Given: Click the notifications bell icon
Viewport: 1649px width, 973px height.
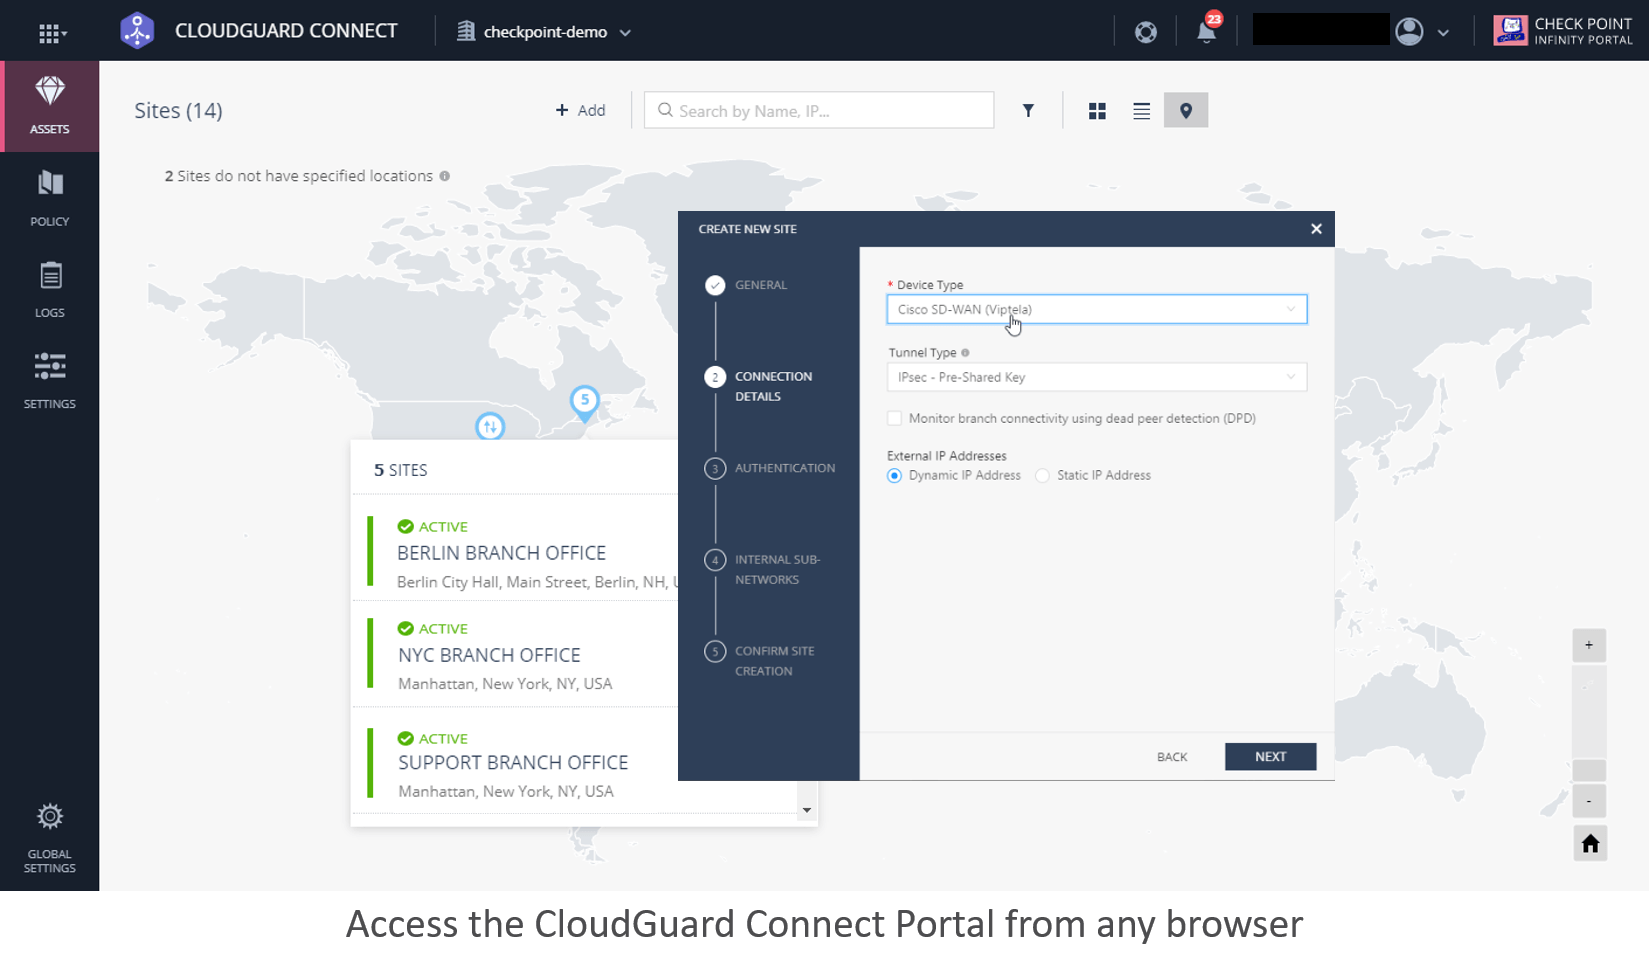Looking at the screenshot, I should coord(1207,32).
